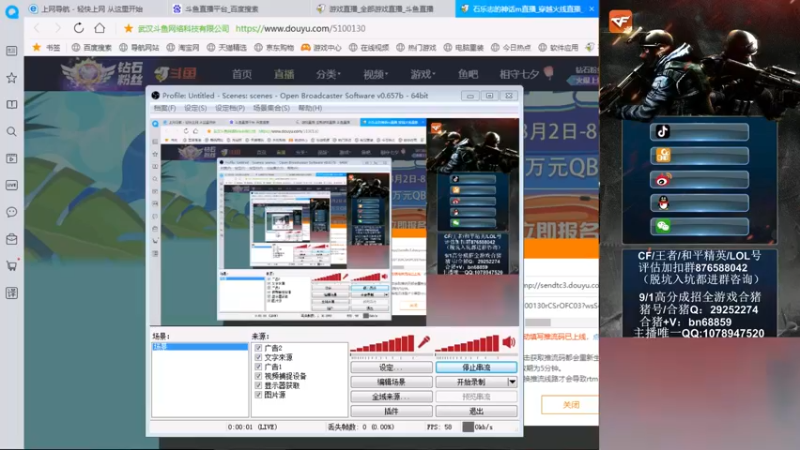
Task: Expand the 开始录制 dropdown arrow
Action: point(512,382)
